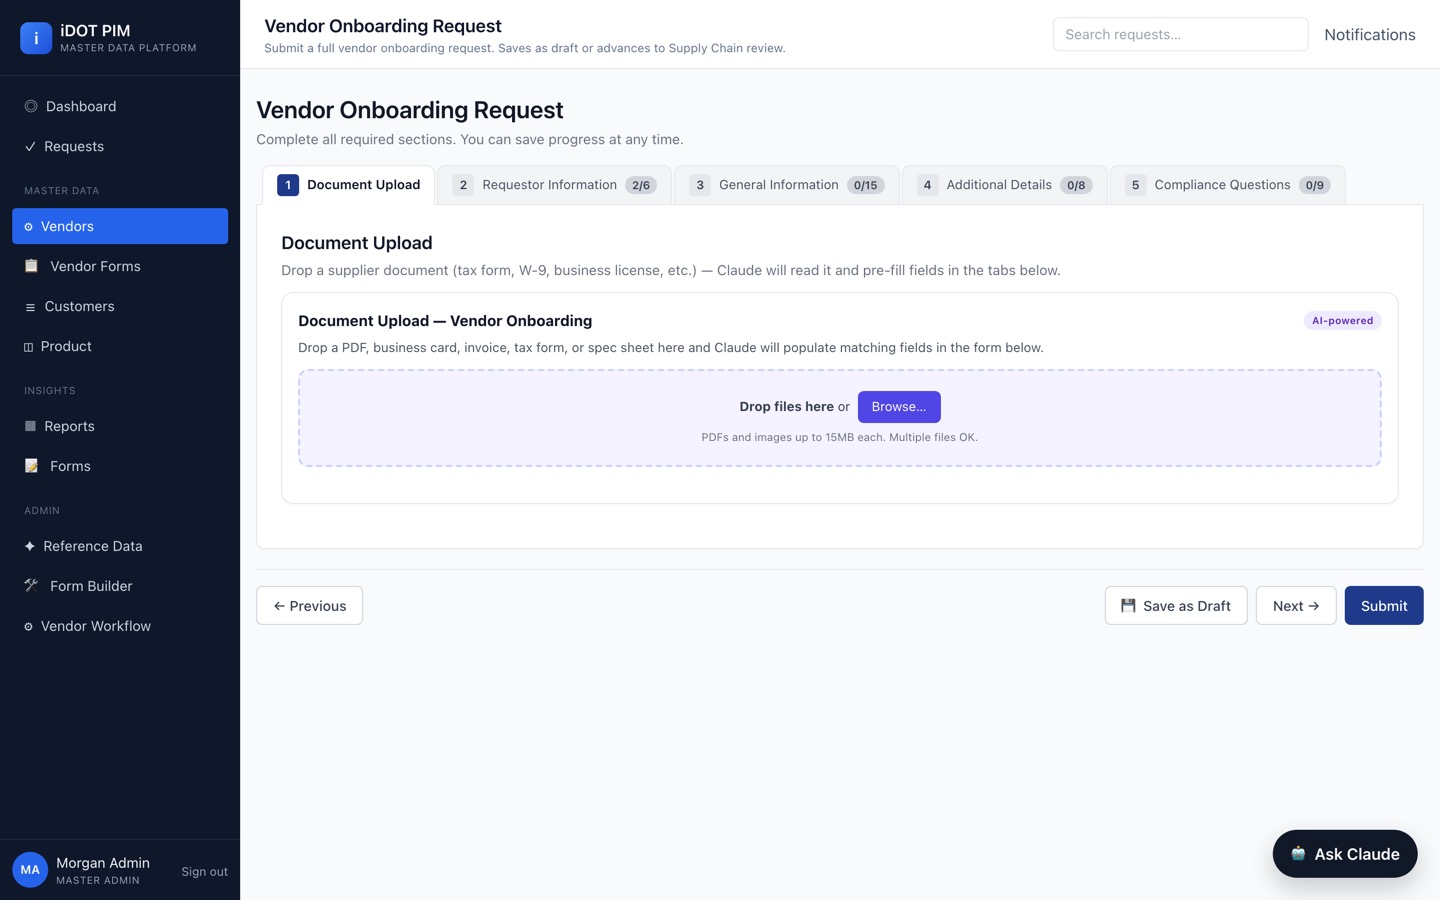This screenshot has height=900, width=1440.
Task: Click the Reference Data star icon
Action: click(30, 546)
